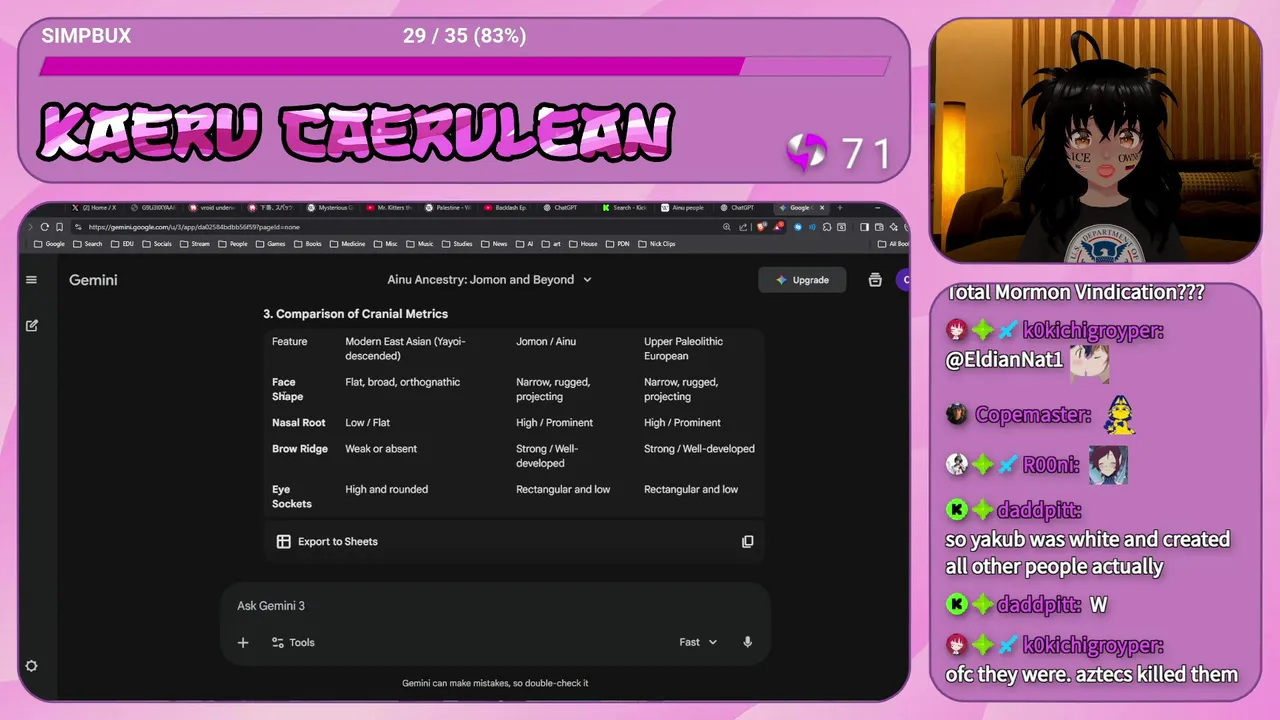Select the 'Flat, broad, orthognathic' table cell
The height and width of the screenshot is (720, 1280).
(x=402, y=382)
